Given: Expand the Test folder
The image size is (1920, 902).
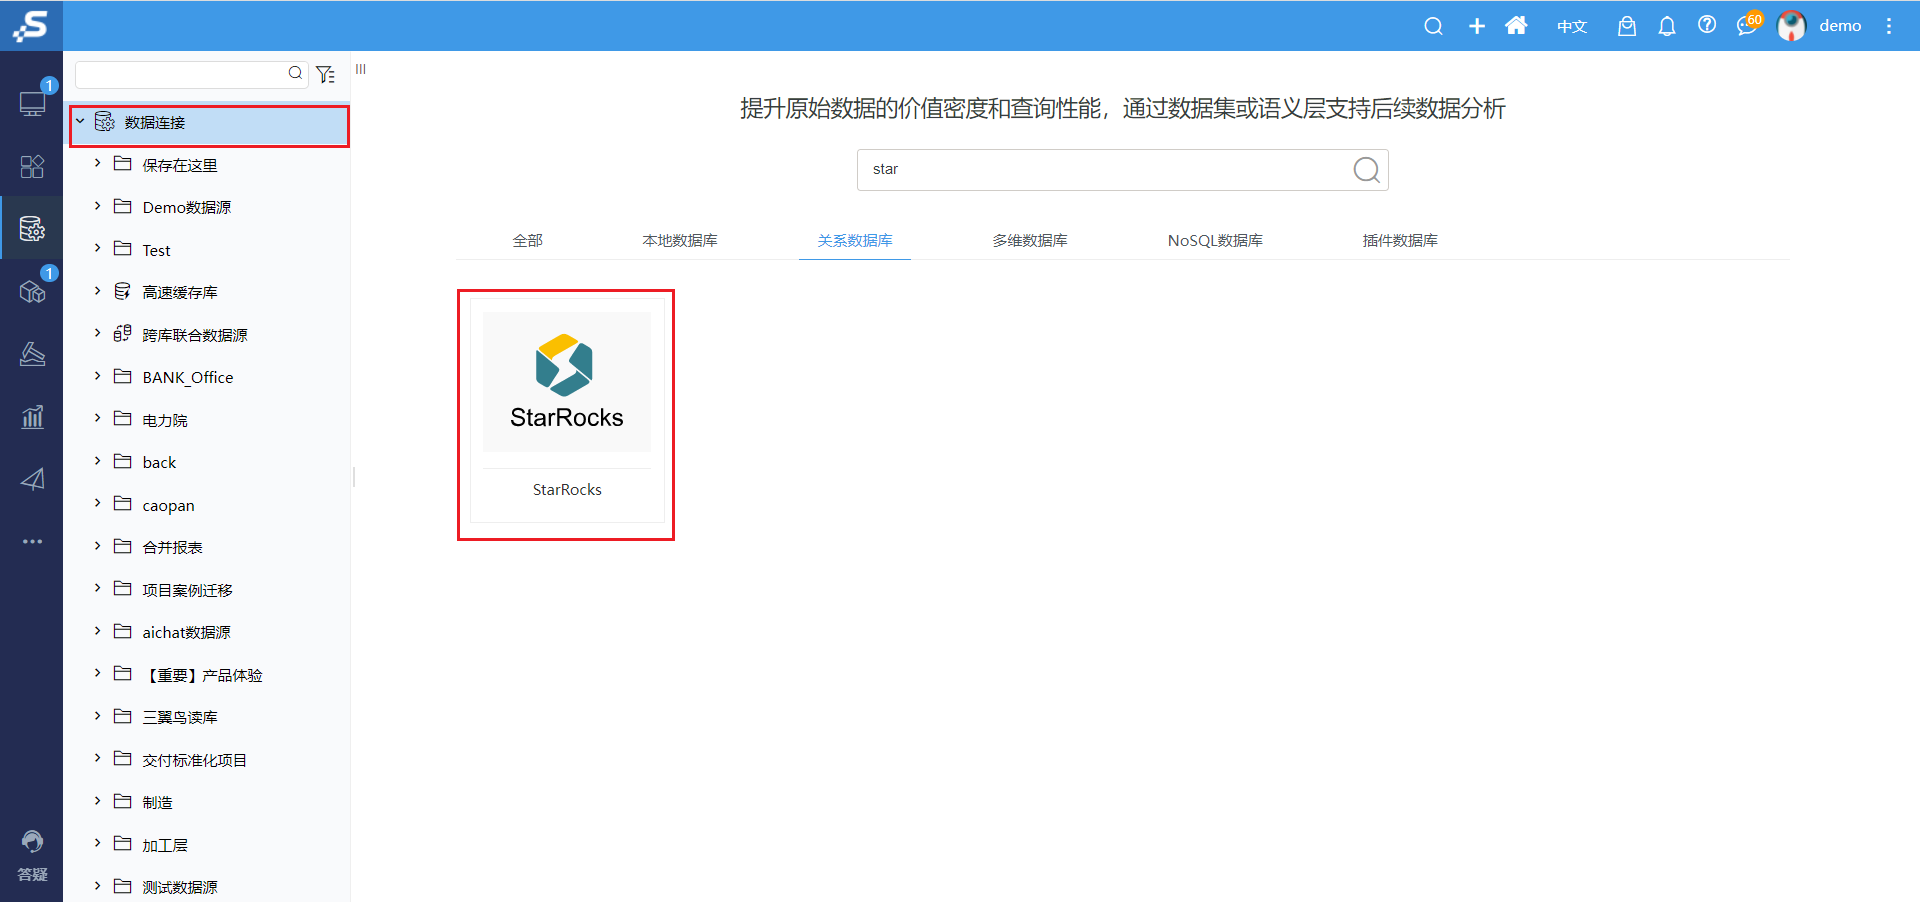Looking at the screenshot, I should point(97,247).
